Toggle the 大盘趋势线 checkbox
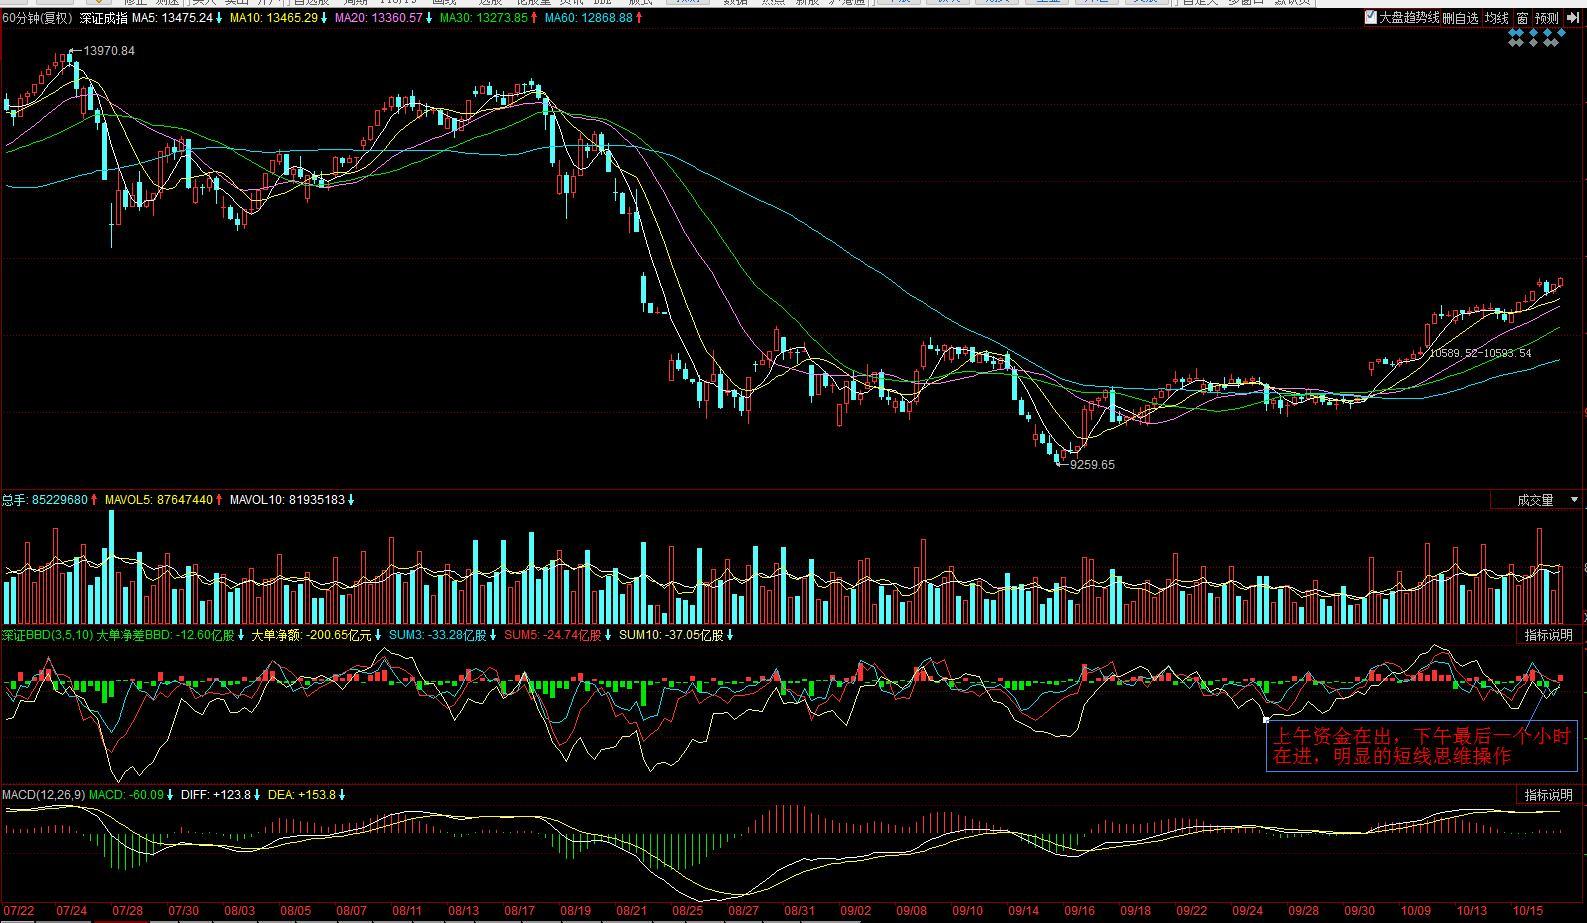Screen dimensions: 1587x923 coord(1370,18)
